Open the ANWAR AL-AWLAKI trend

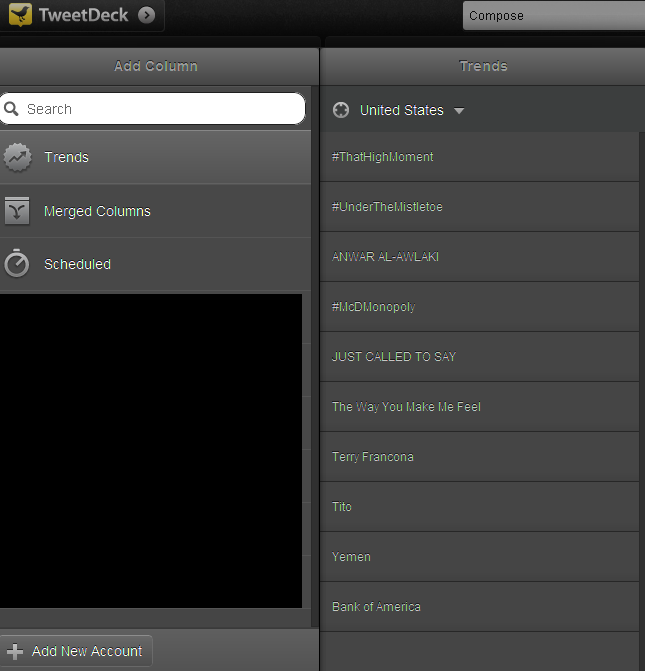(x=479, y=257)
